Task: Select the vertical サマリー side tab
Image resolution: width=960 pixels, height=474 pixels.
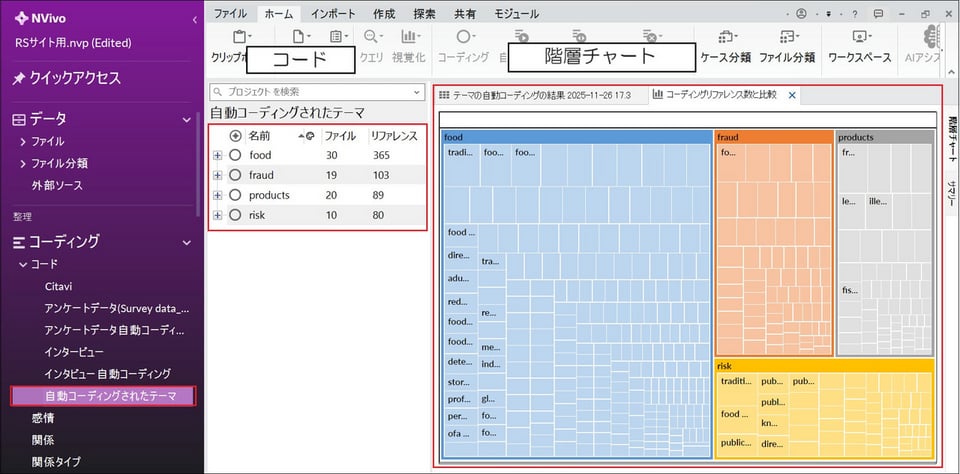Action: click(952, 192)
